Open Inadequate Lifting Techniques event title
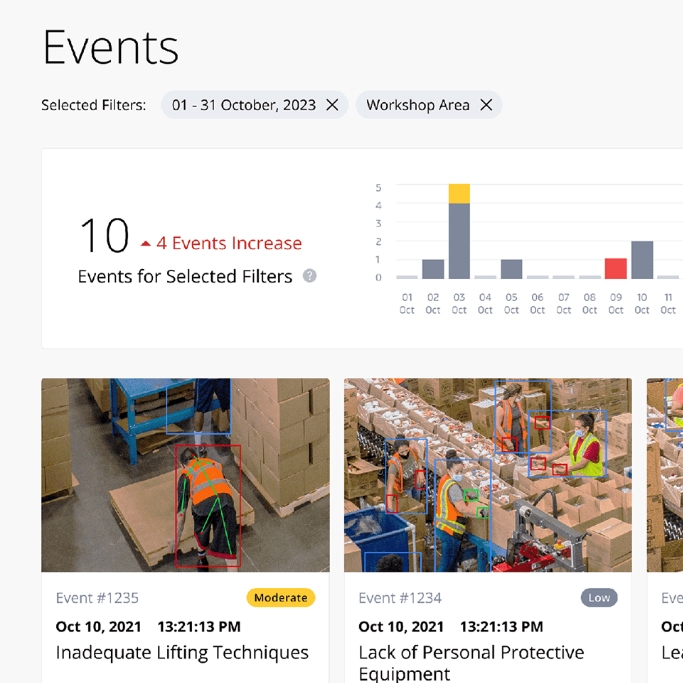Image resolution: width=683 pixels, height=683 pixels. click(182, 653)
